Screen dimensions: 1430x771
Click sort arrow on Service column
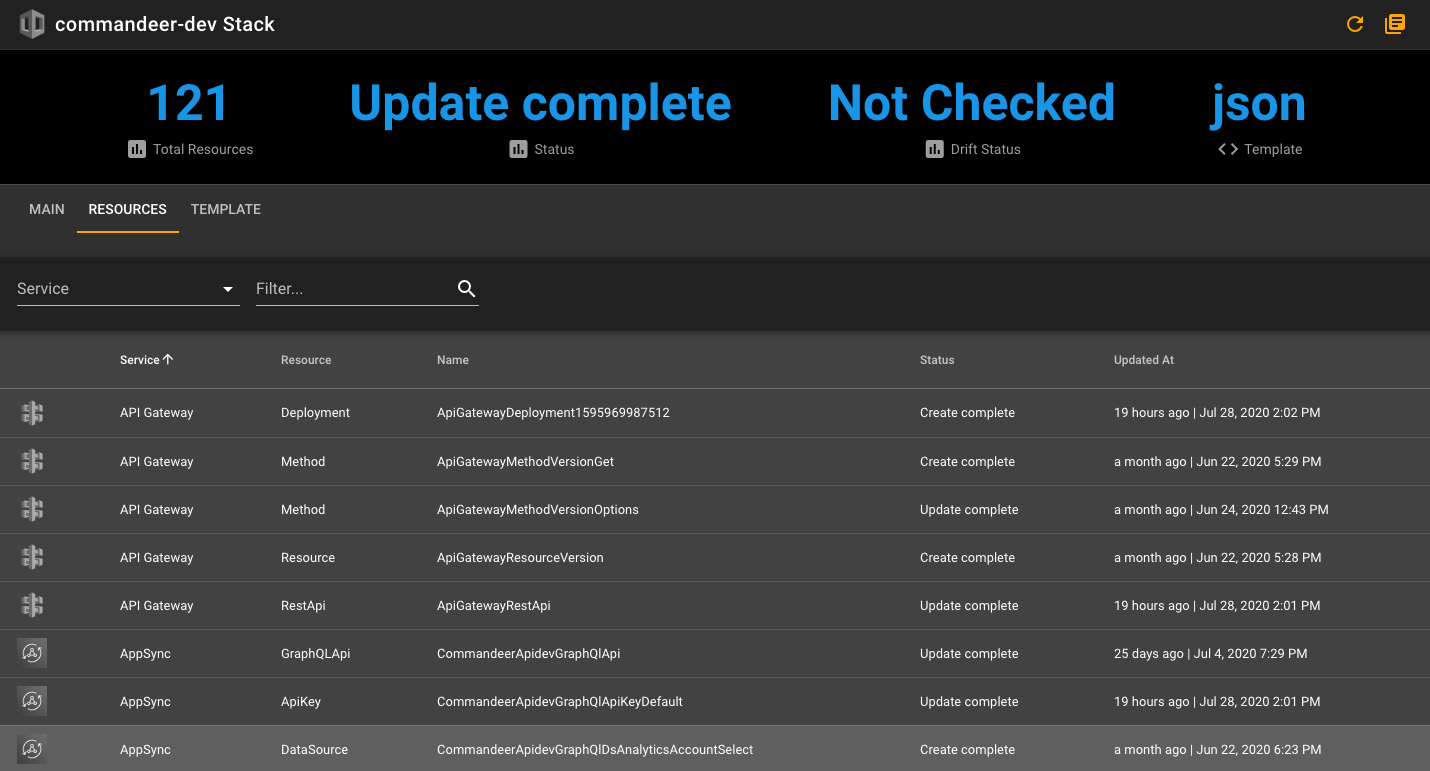point(168,359)
